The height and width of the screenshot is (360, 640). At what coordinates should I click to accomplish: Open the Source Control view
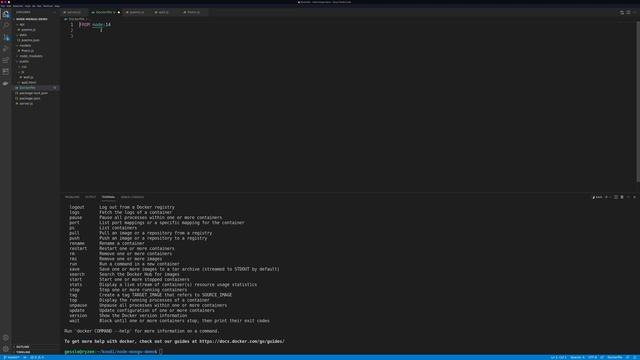[x=6, y=37]
